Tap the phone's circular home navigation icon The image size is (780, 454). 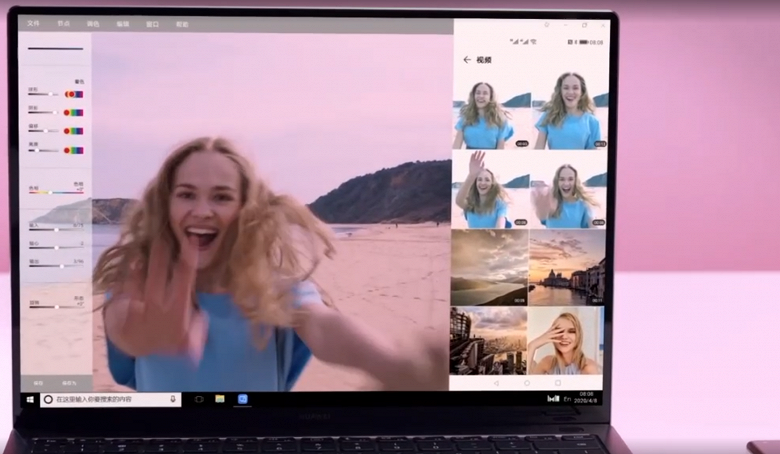pyautogui.click(x=527, y=382)
